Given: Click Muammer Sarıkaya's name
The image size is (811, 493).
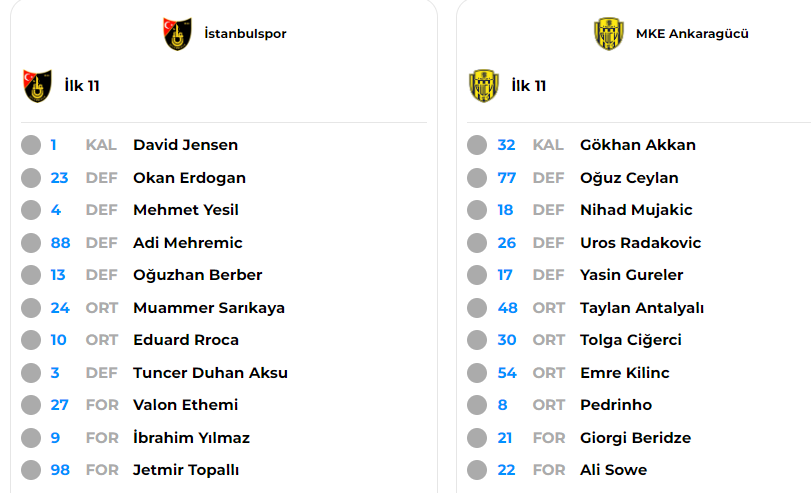Looking at the screenshot, I should pos(209,308).
